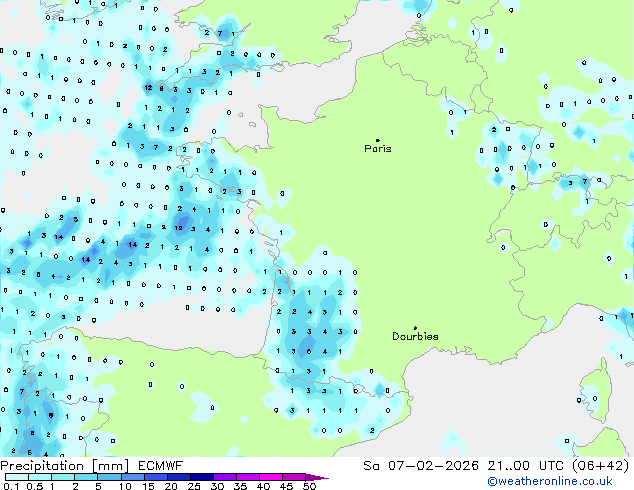Pick the 15–20 mm blue legend swatch
This screenshot has width=634, height=490.
156,477
